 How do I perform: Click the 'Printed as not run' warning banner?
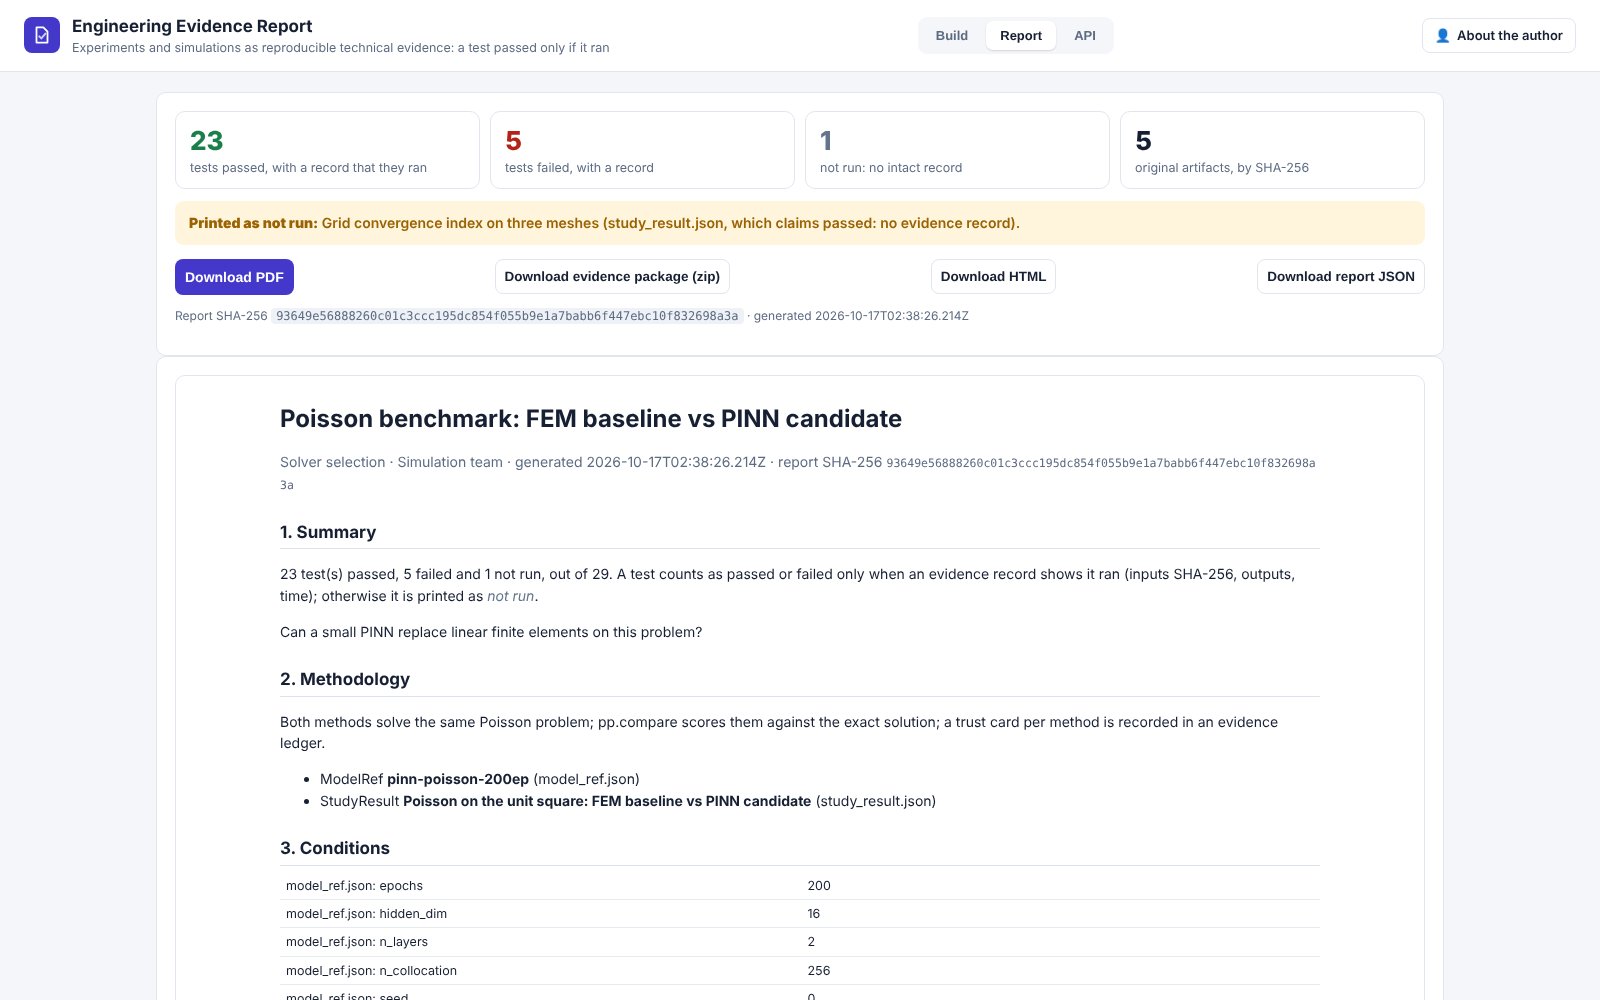(800, 223)
